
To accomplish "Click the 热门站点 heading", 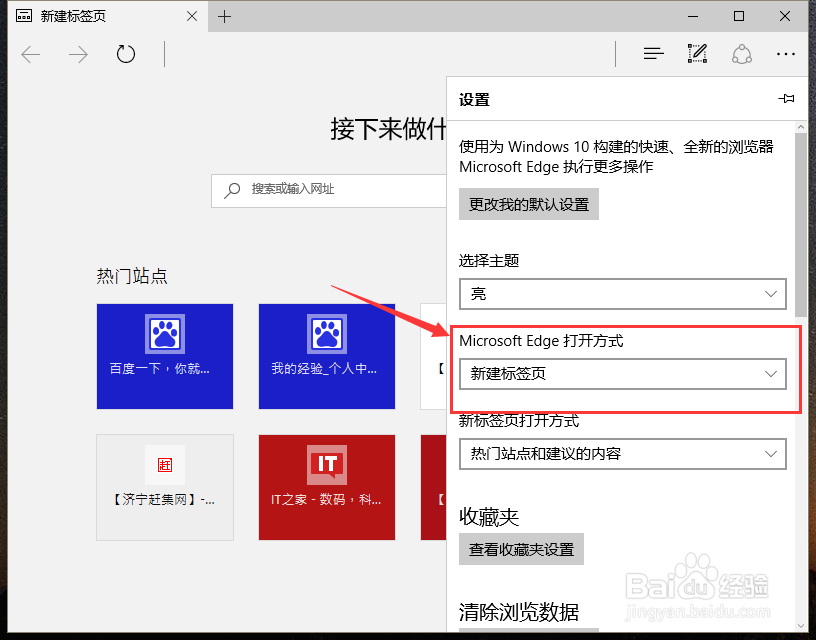I will (x=132, y=276).
